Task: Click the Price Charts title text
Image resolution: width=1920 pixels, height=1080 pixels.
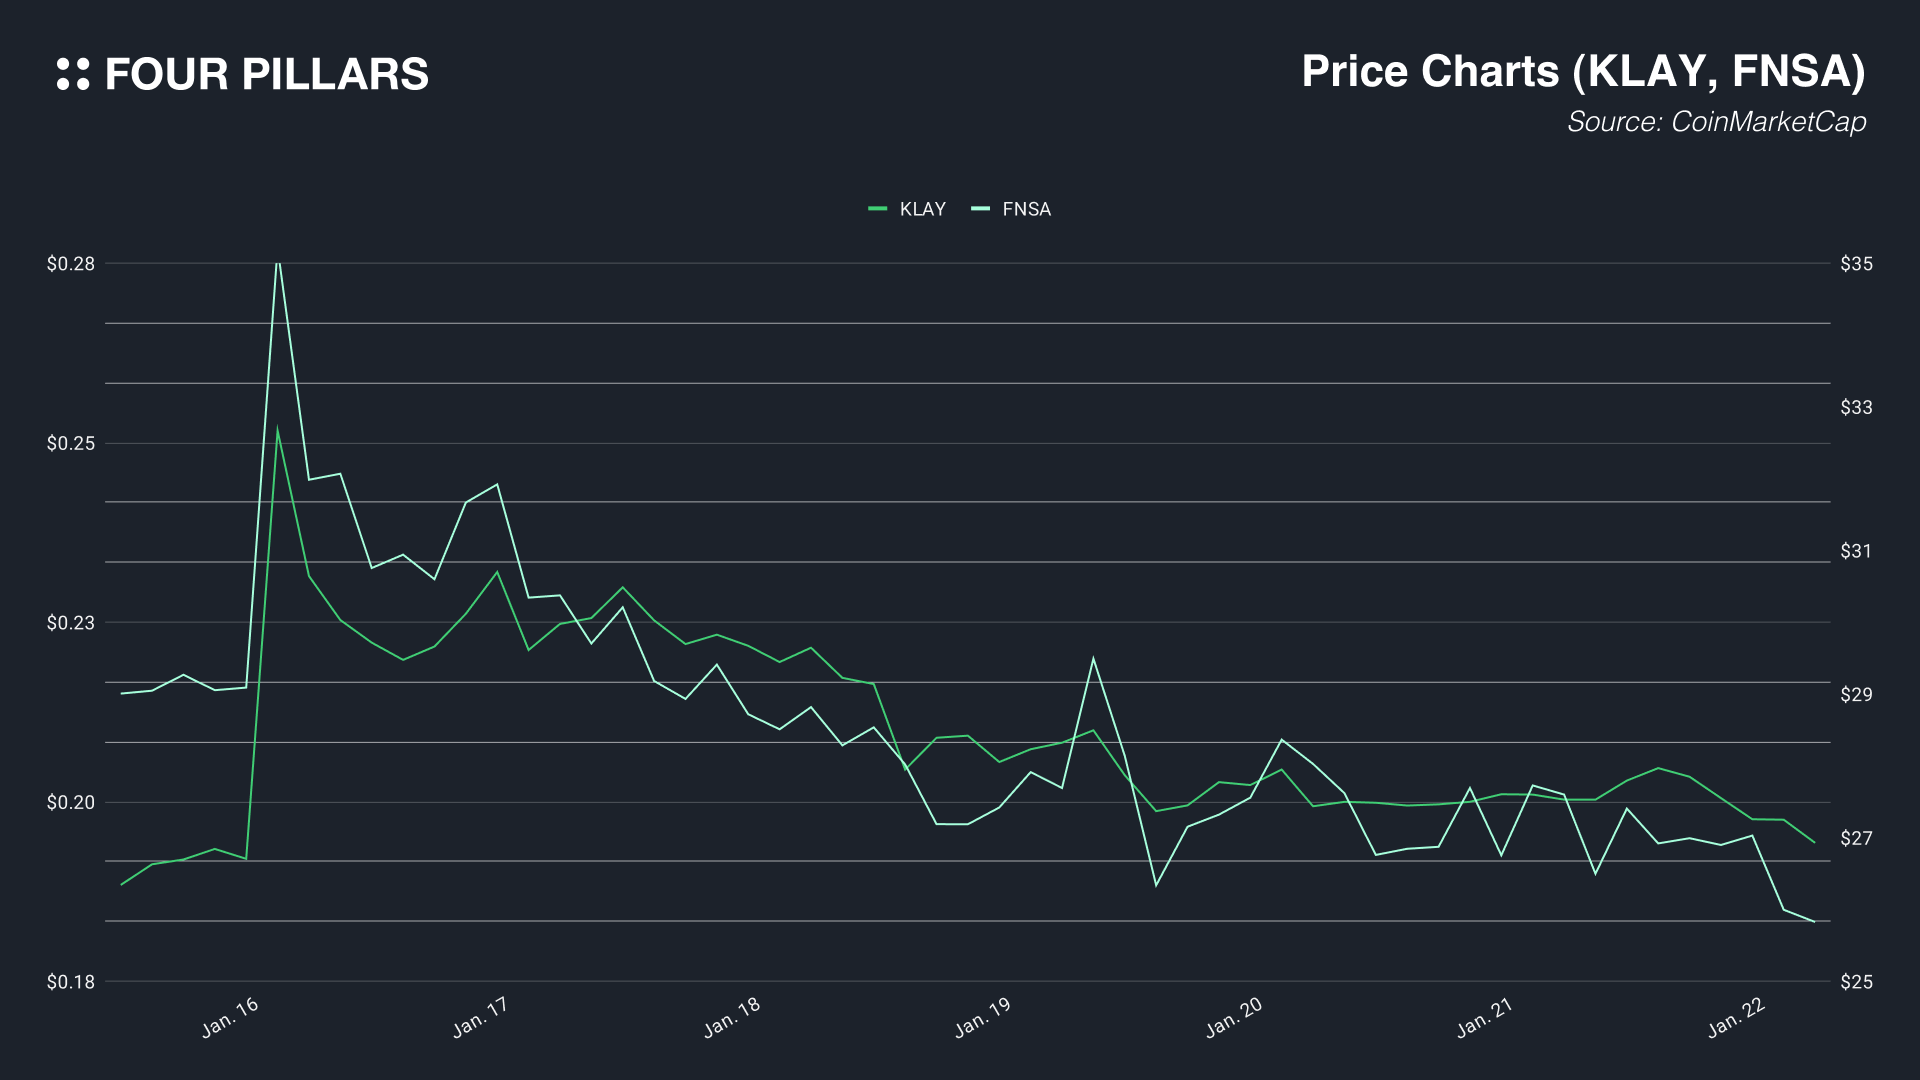Action: click(x=1583, y=72)
